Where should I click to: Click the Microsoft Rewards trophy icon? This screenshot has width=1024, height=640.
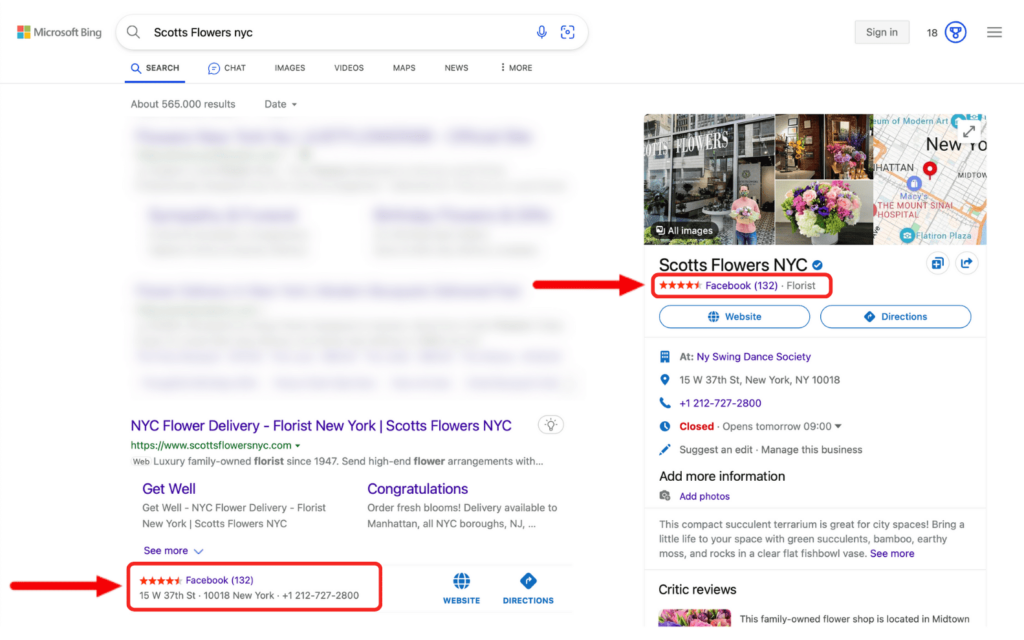click(x=955, y=32)
